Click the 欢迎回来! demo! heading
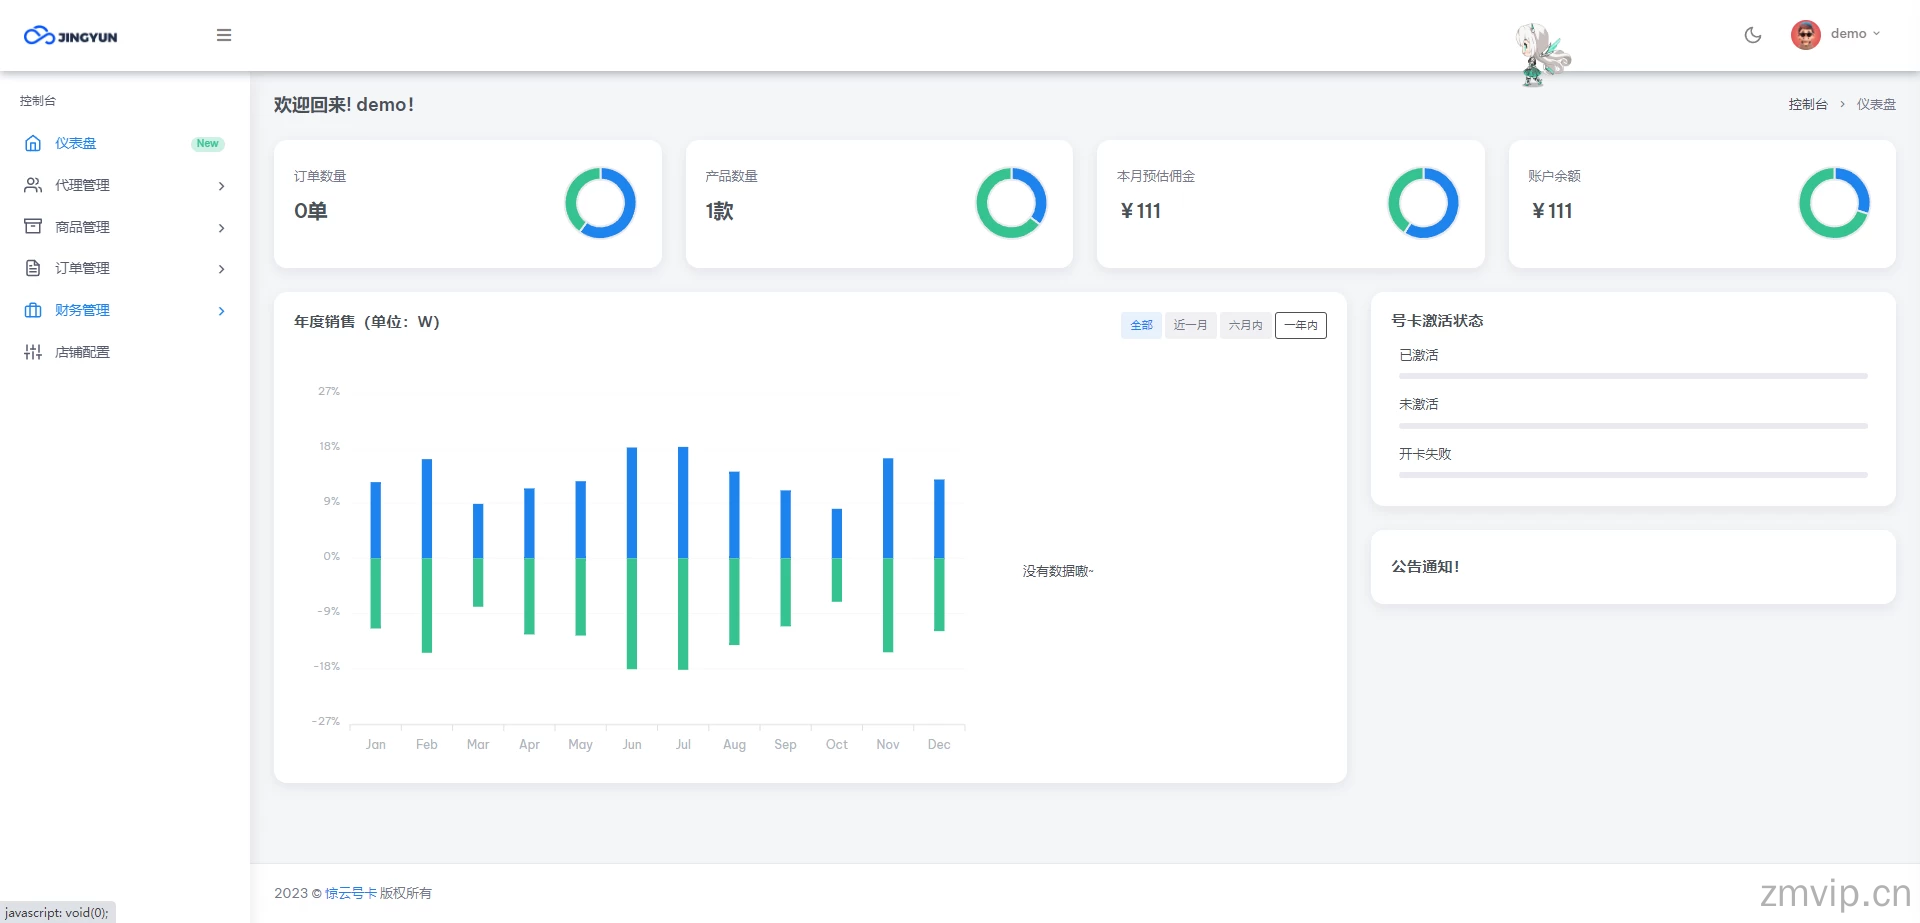Screen dimensions: 1920x923 344,105
